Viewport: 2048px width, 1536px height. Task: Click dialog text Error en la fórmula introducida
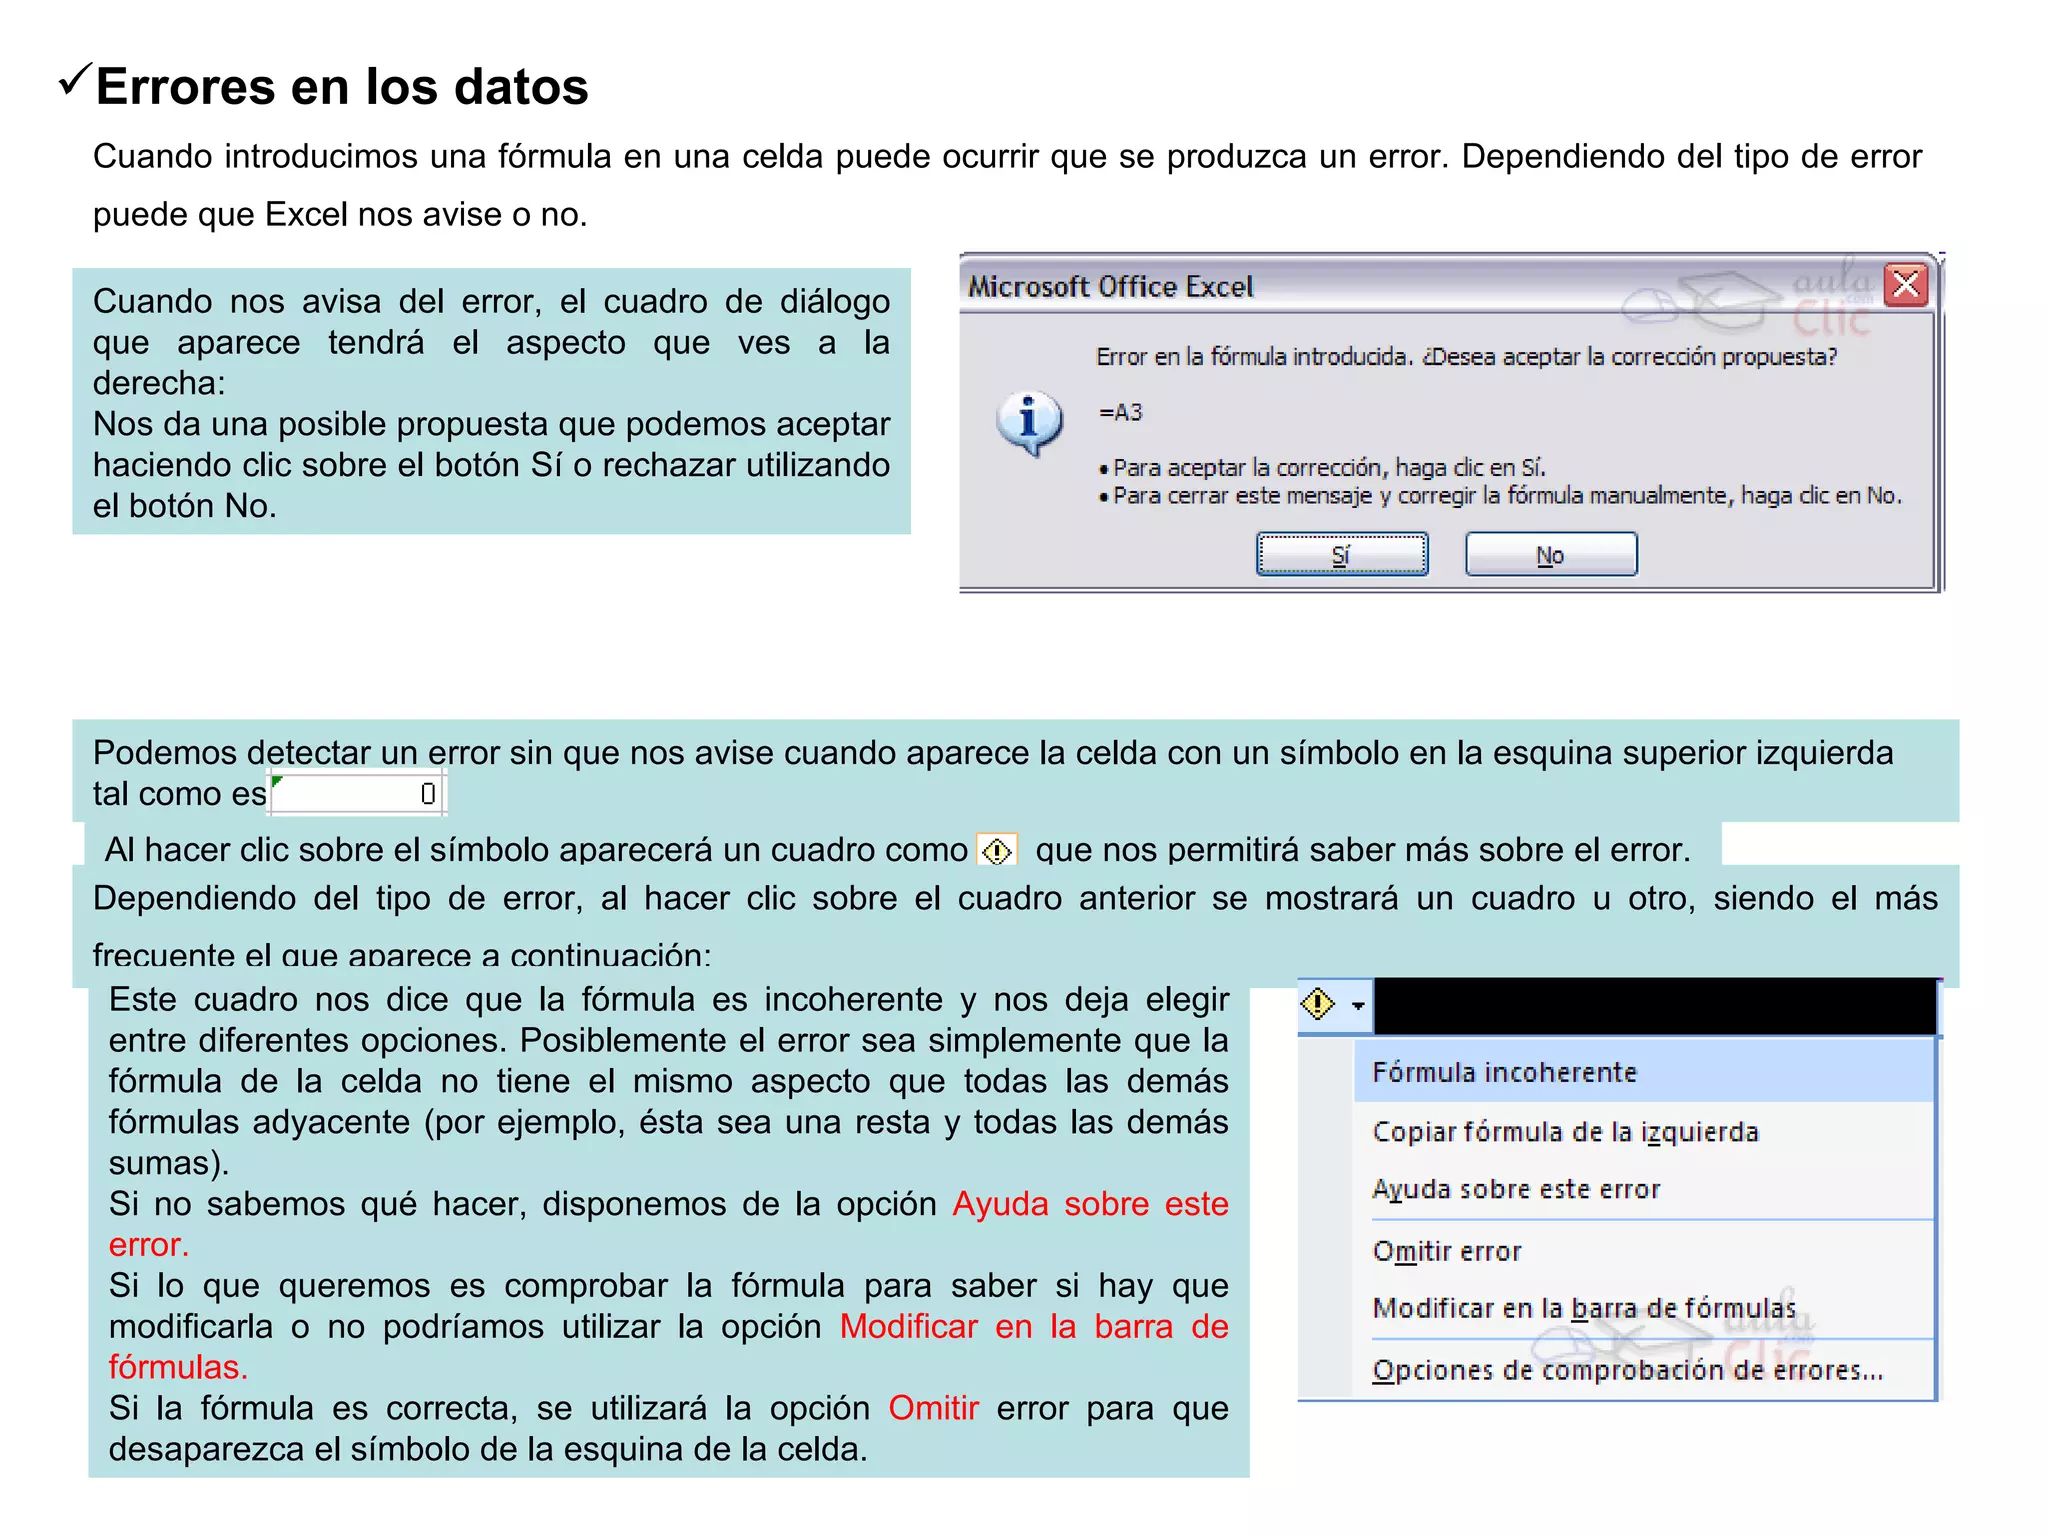[x=1467, y=357]
